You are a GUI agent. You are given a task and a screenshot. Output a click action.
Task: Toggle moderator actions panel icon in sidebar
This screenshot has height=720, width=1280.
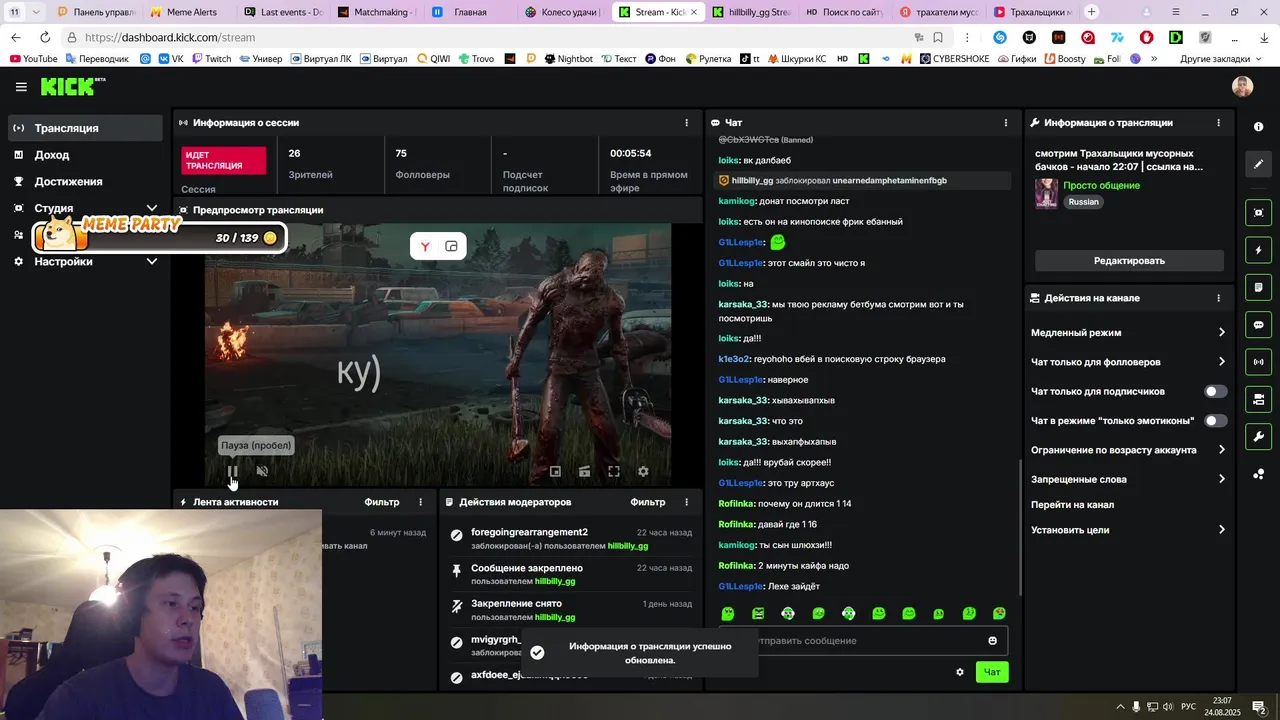point(1258,287)
